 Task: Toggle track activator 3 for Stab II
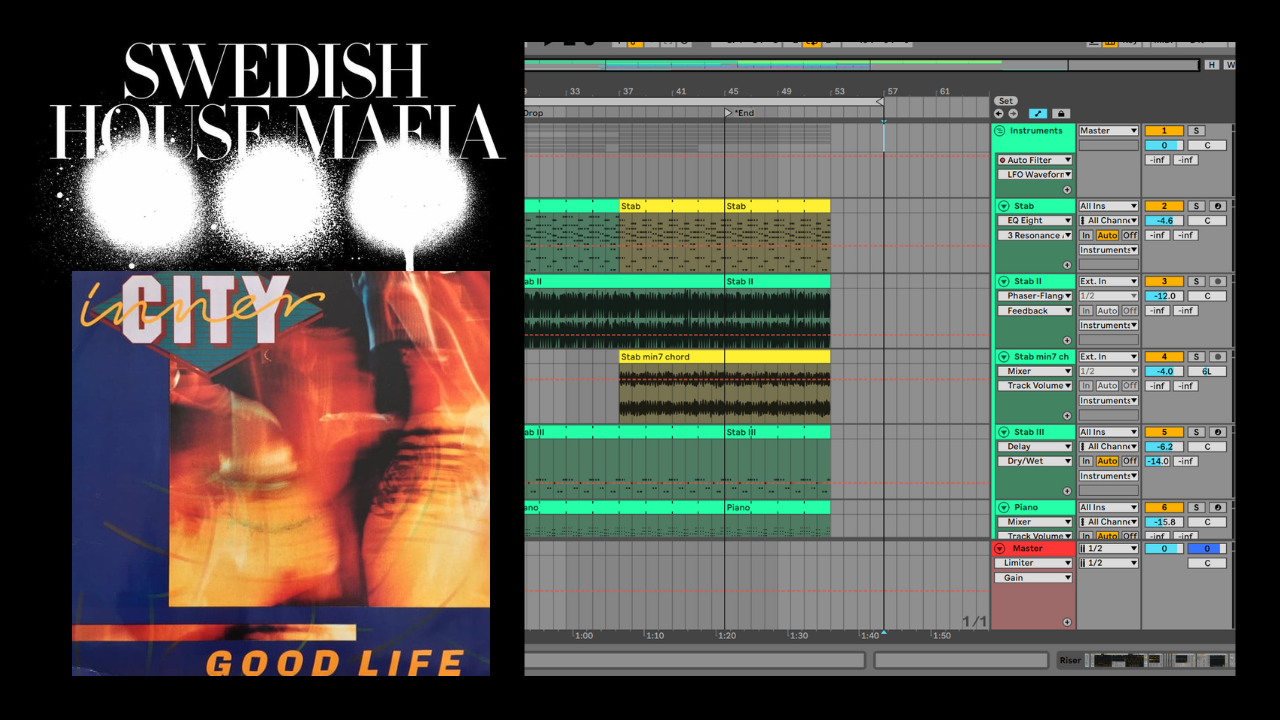(x=1164, y=281)
